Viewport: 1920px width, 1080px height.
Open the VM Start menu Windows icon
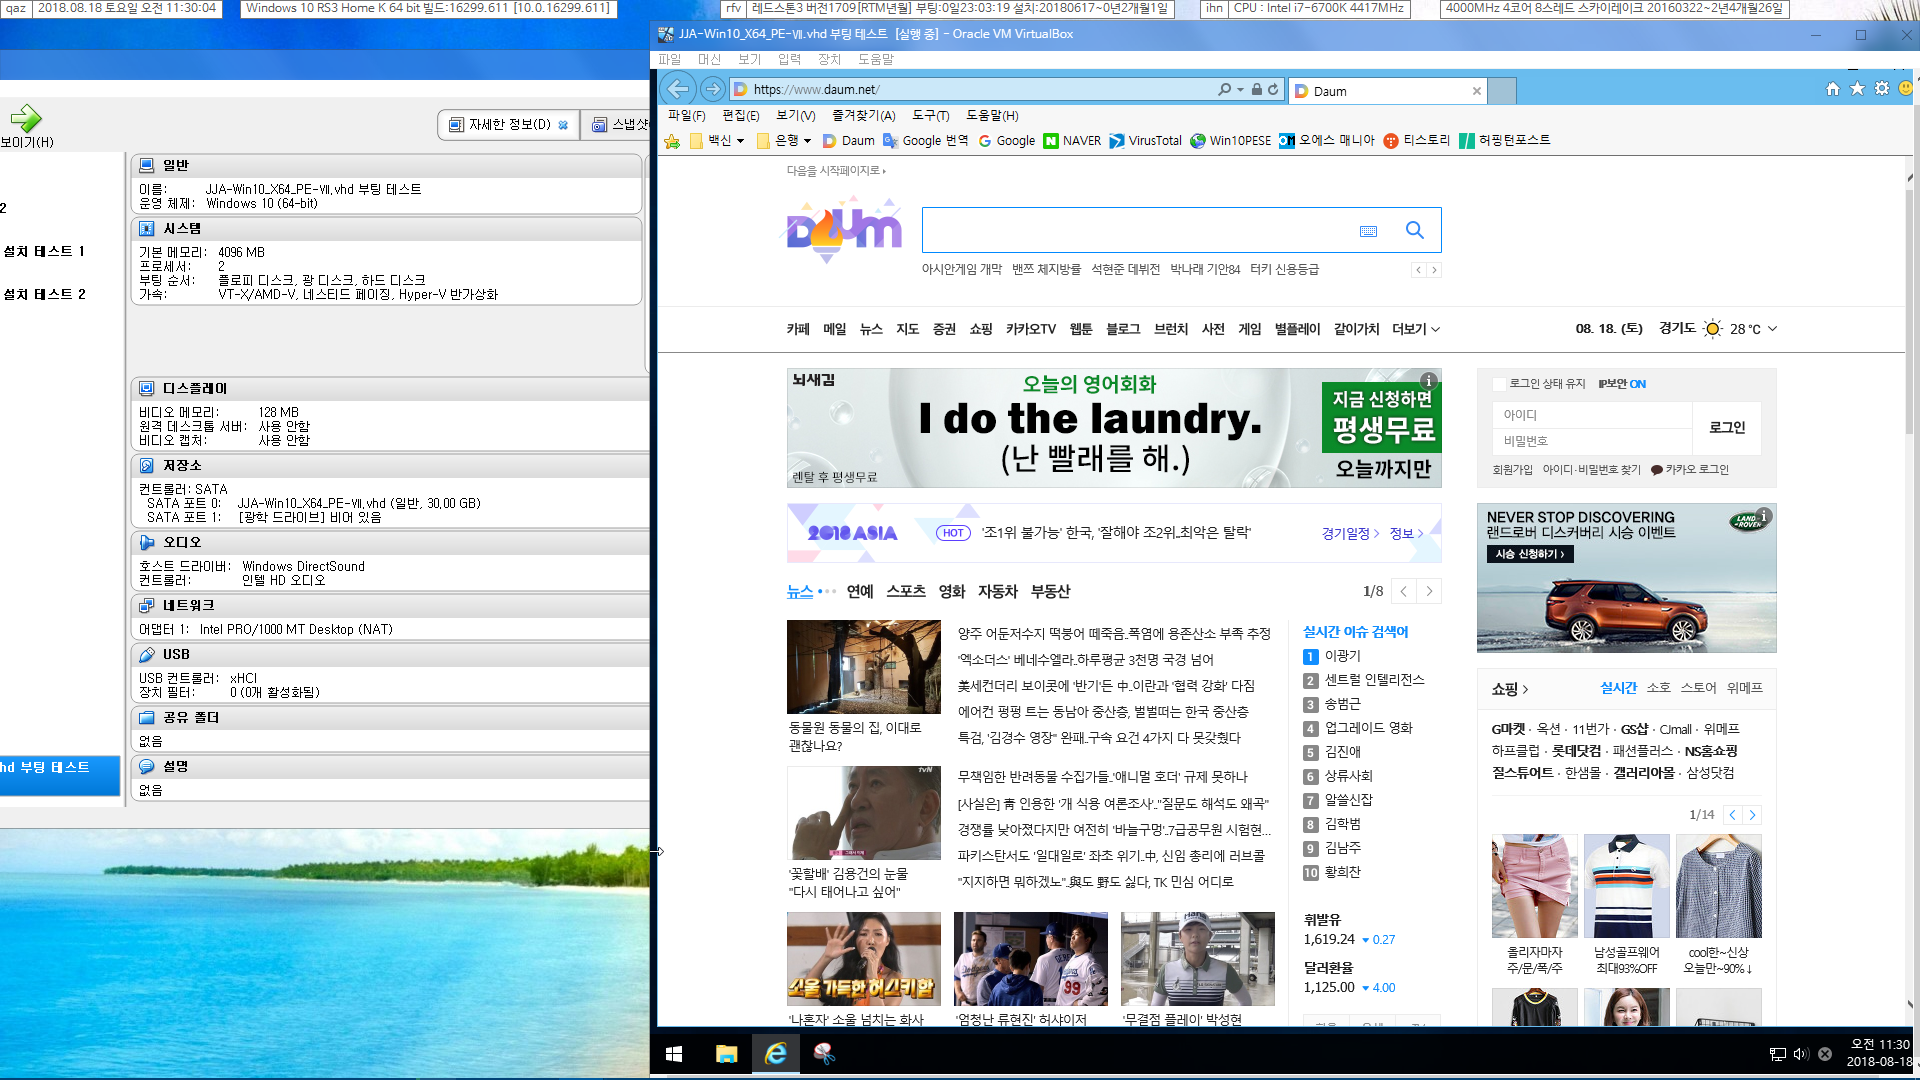pos(674,1054)
